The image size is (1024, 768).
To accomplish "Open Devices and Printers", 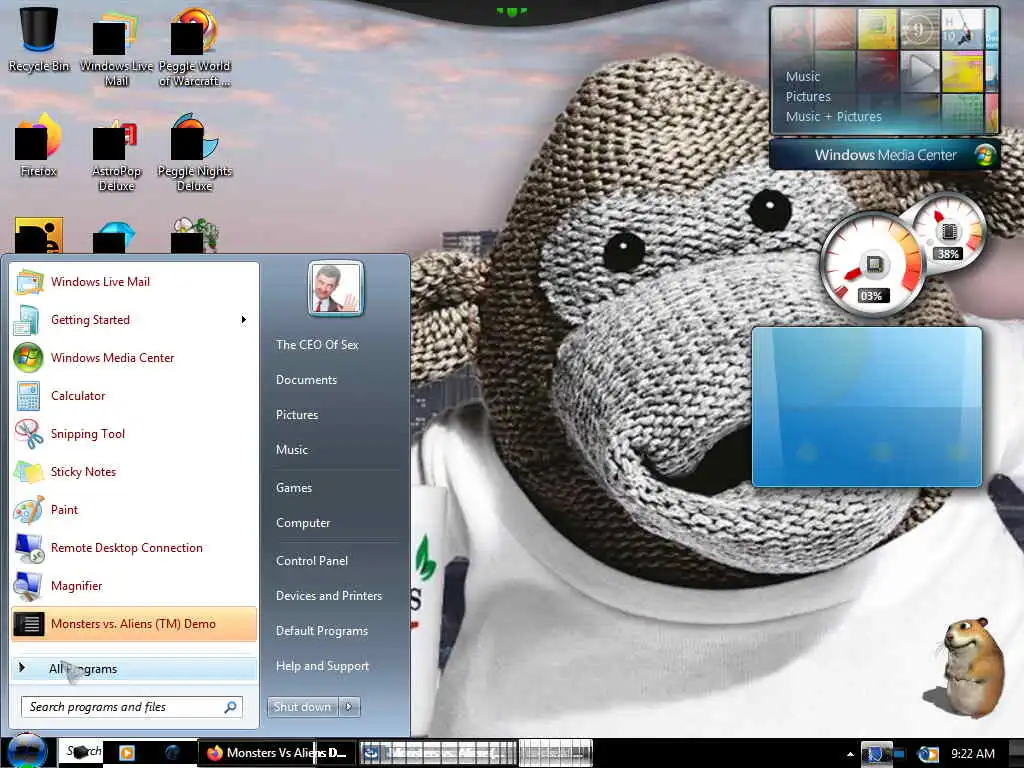I will click(329, 596).
